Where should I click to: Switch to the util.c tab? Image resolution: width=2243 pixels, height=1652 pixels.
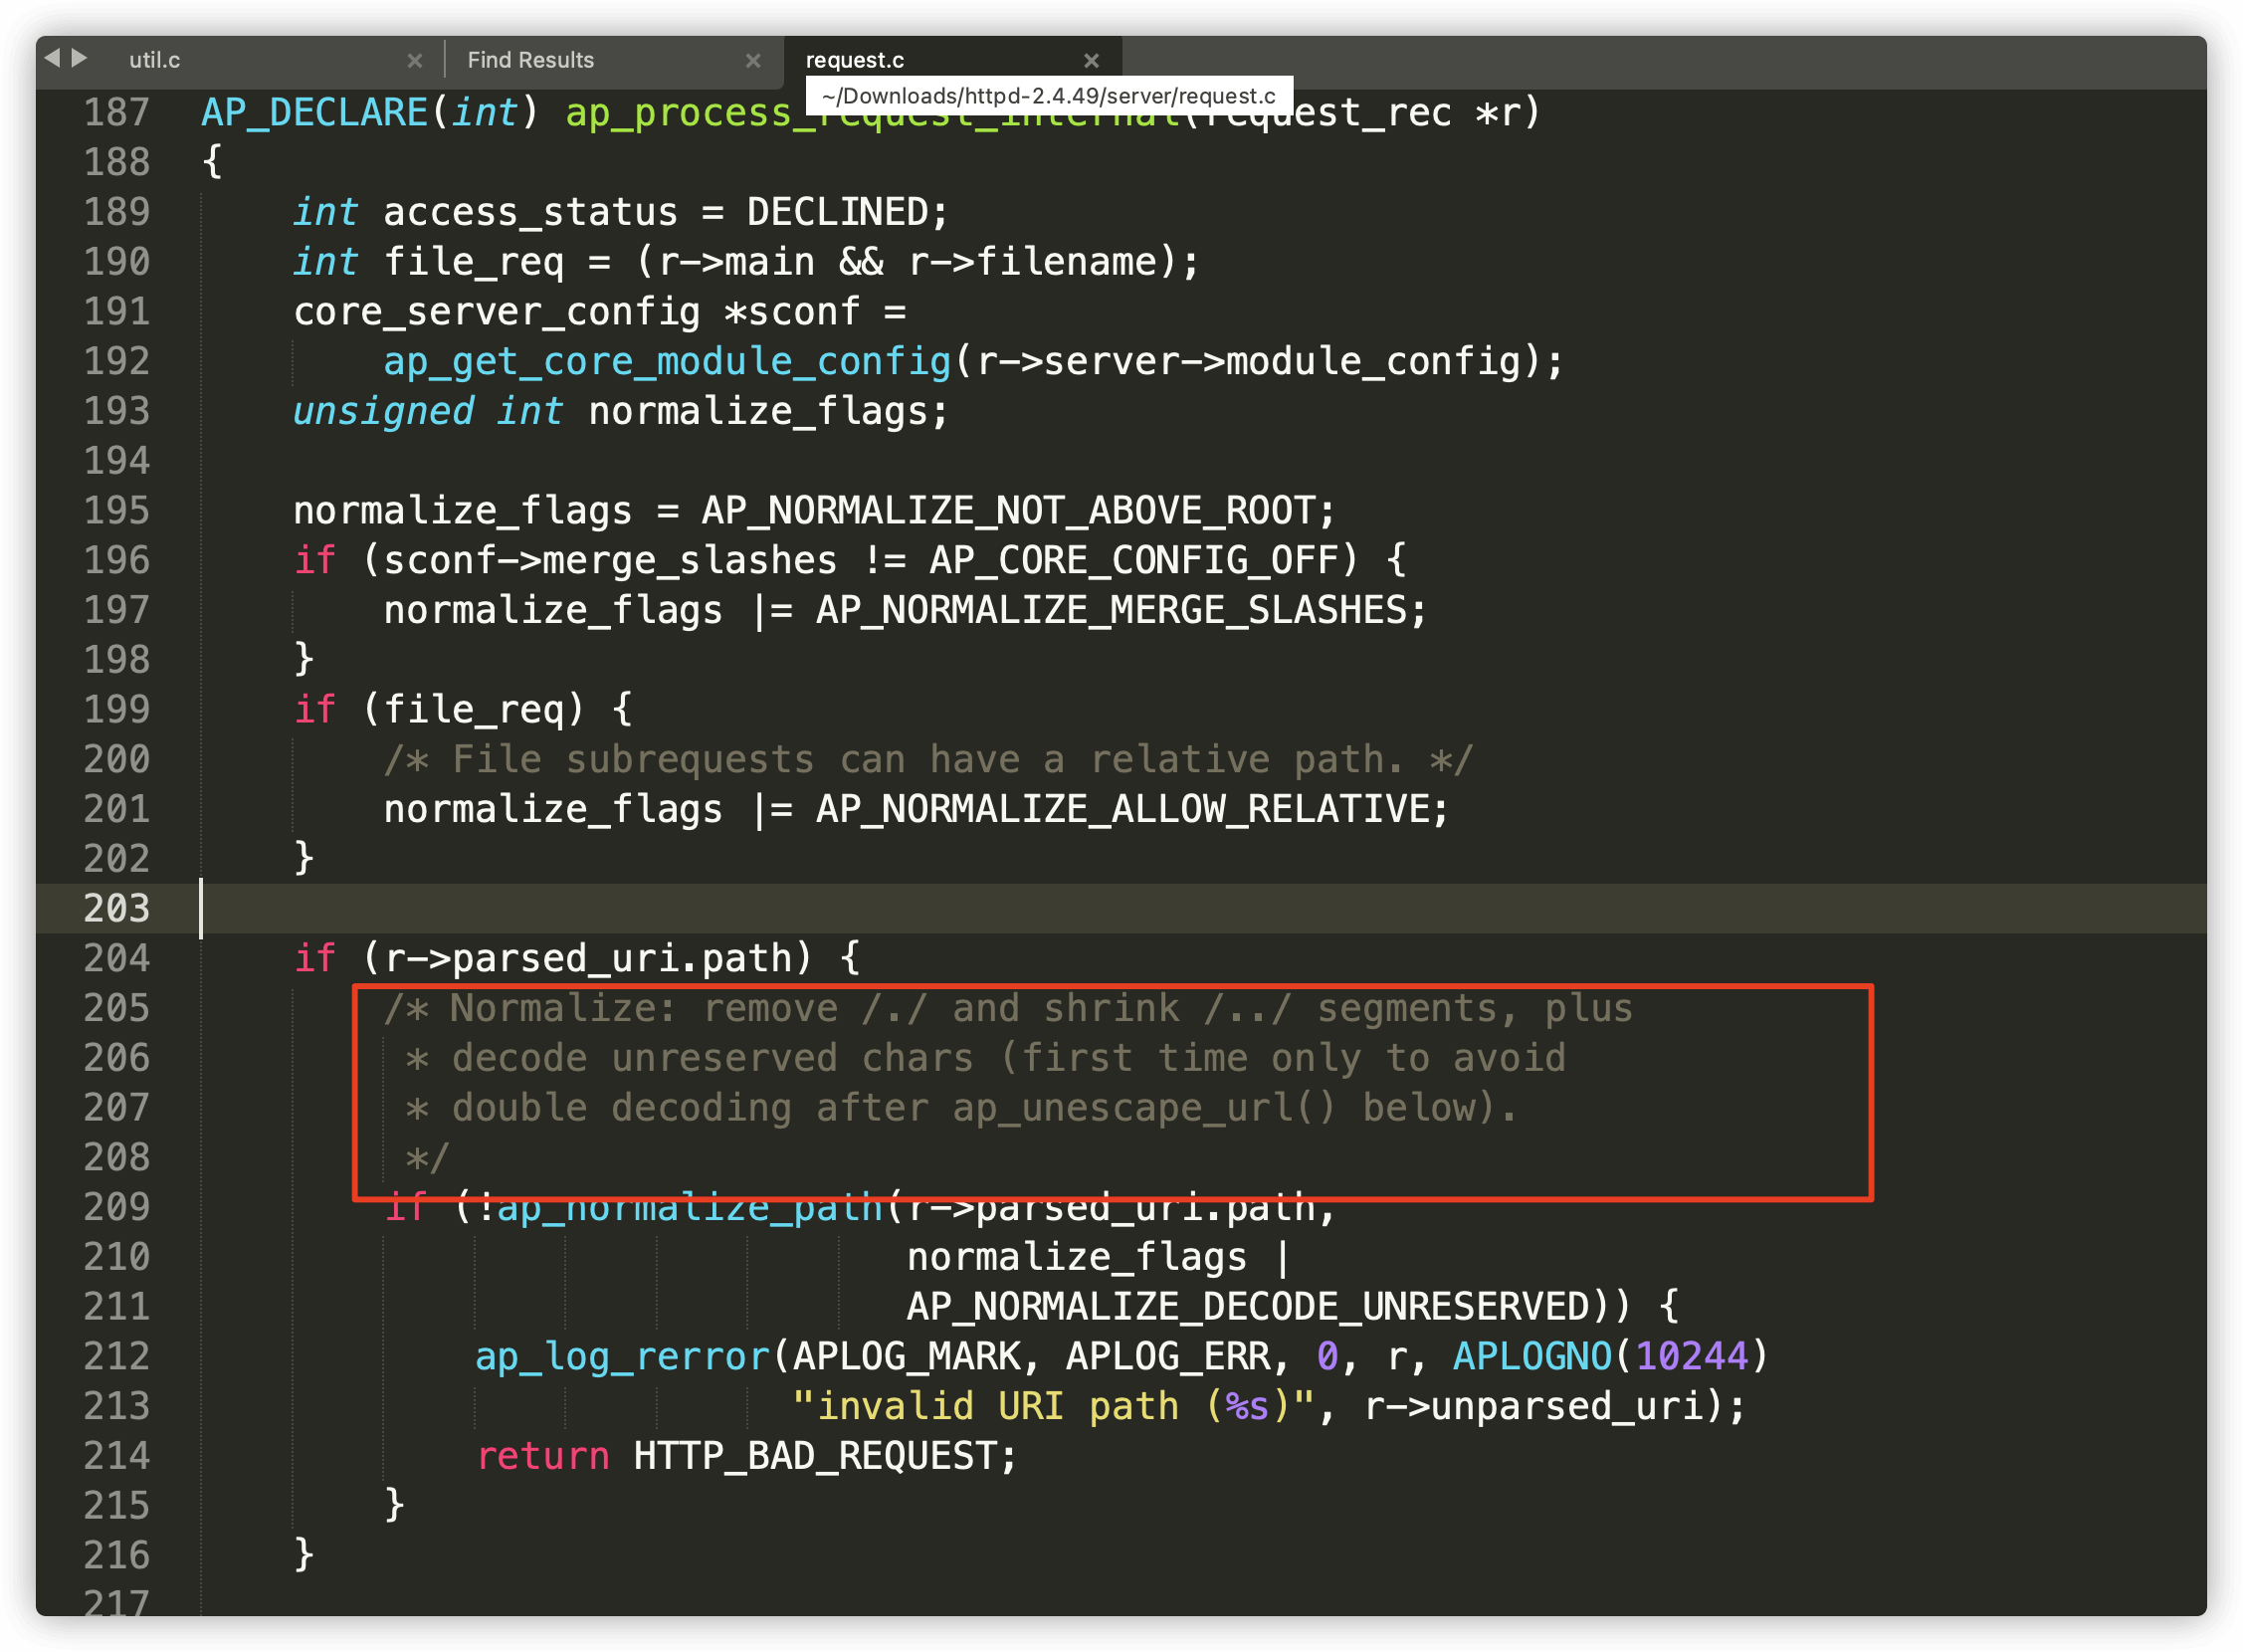[x=155, y=60]
